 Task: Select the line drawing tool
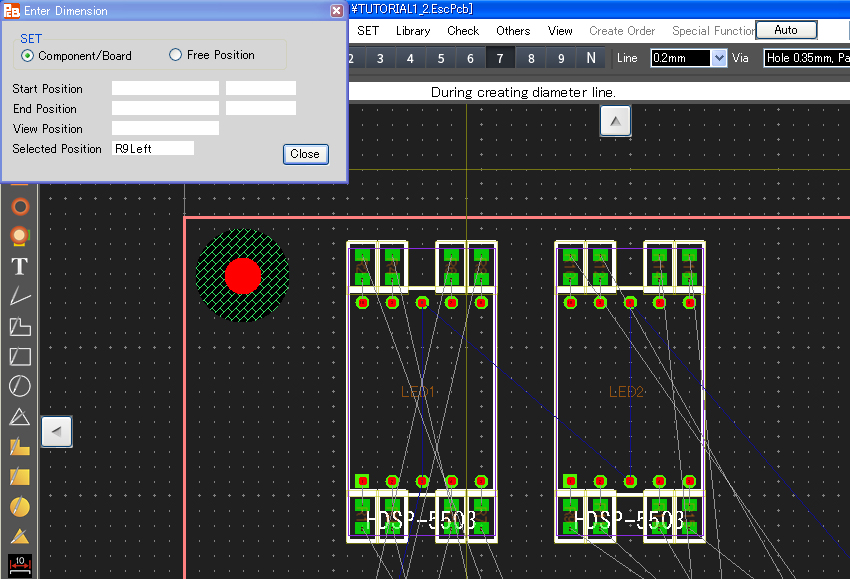[x=20, y=297]
